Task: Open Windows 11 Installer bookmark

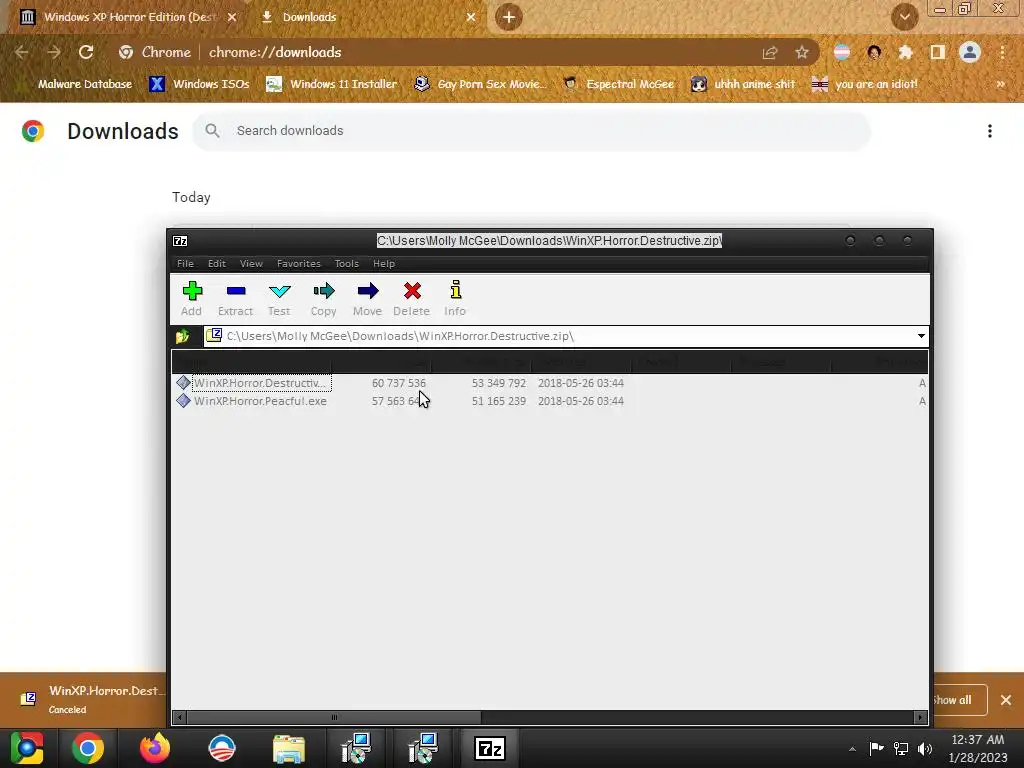Action: (332, 84)
